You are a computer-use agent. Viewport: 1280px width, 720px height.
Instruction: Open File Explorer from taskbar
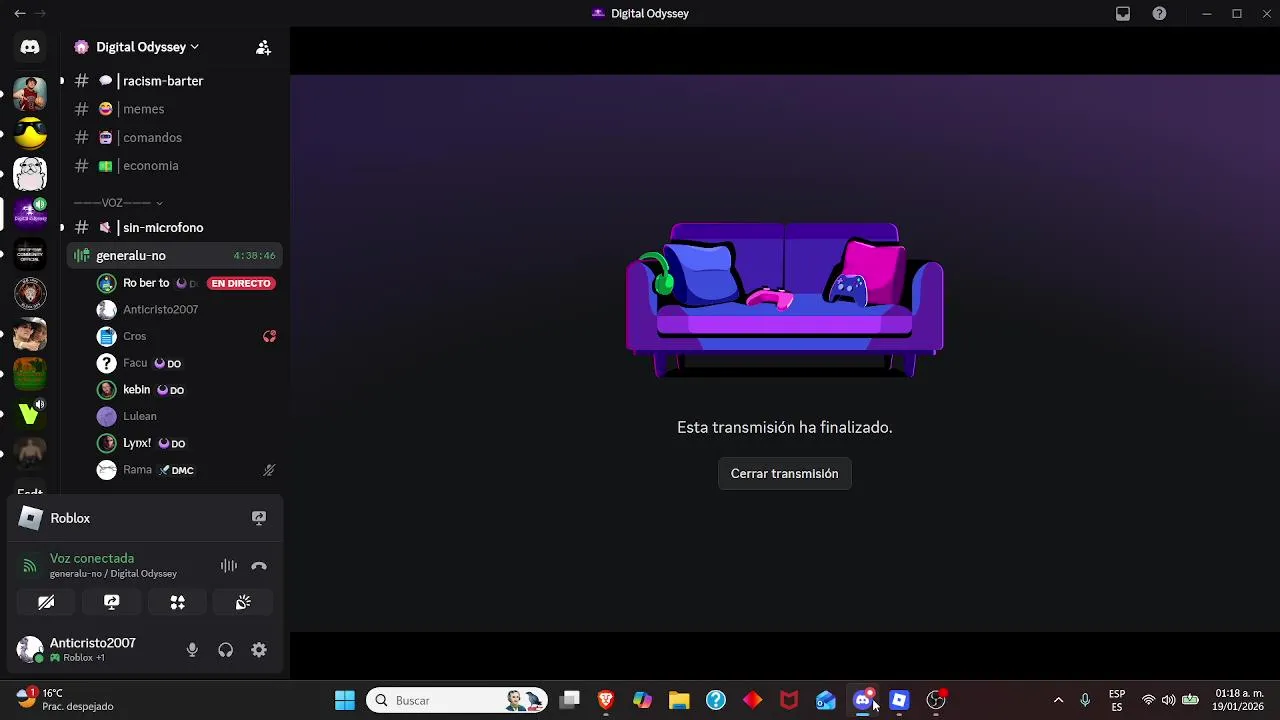coord(679,701)
